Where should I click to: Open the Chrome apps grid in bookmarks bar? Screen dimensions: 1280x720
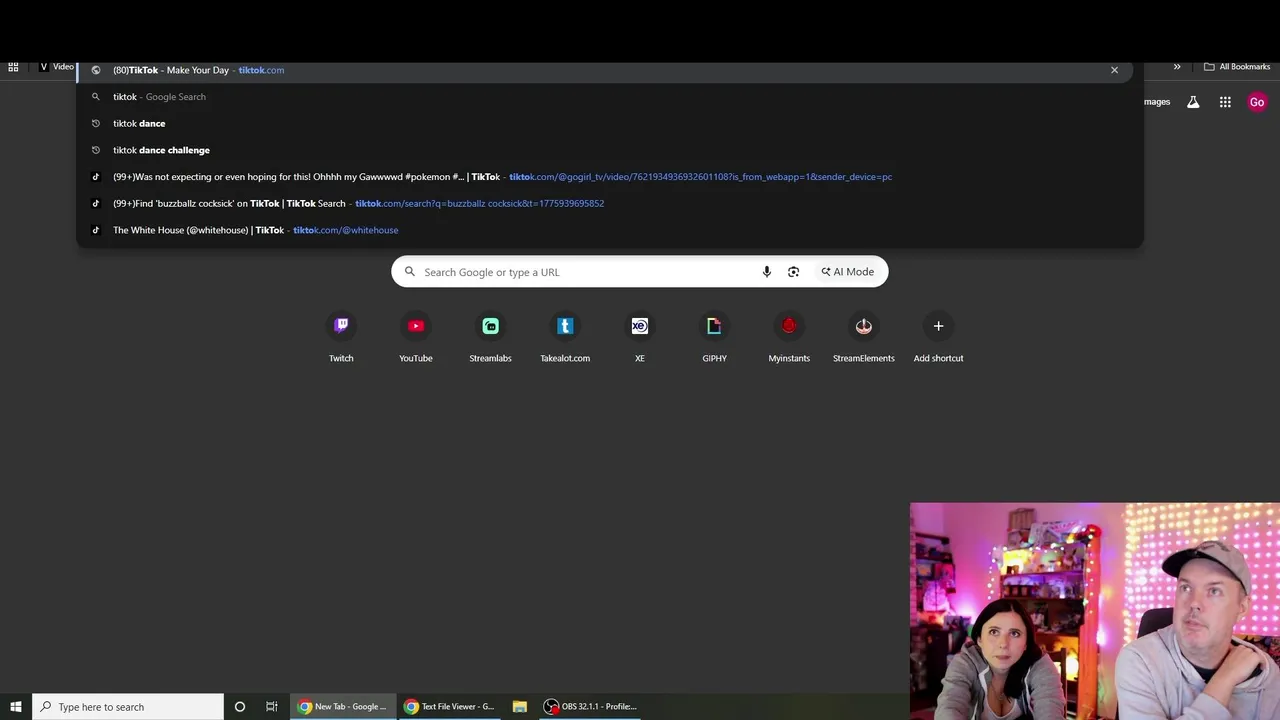click(13, 67)
